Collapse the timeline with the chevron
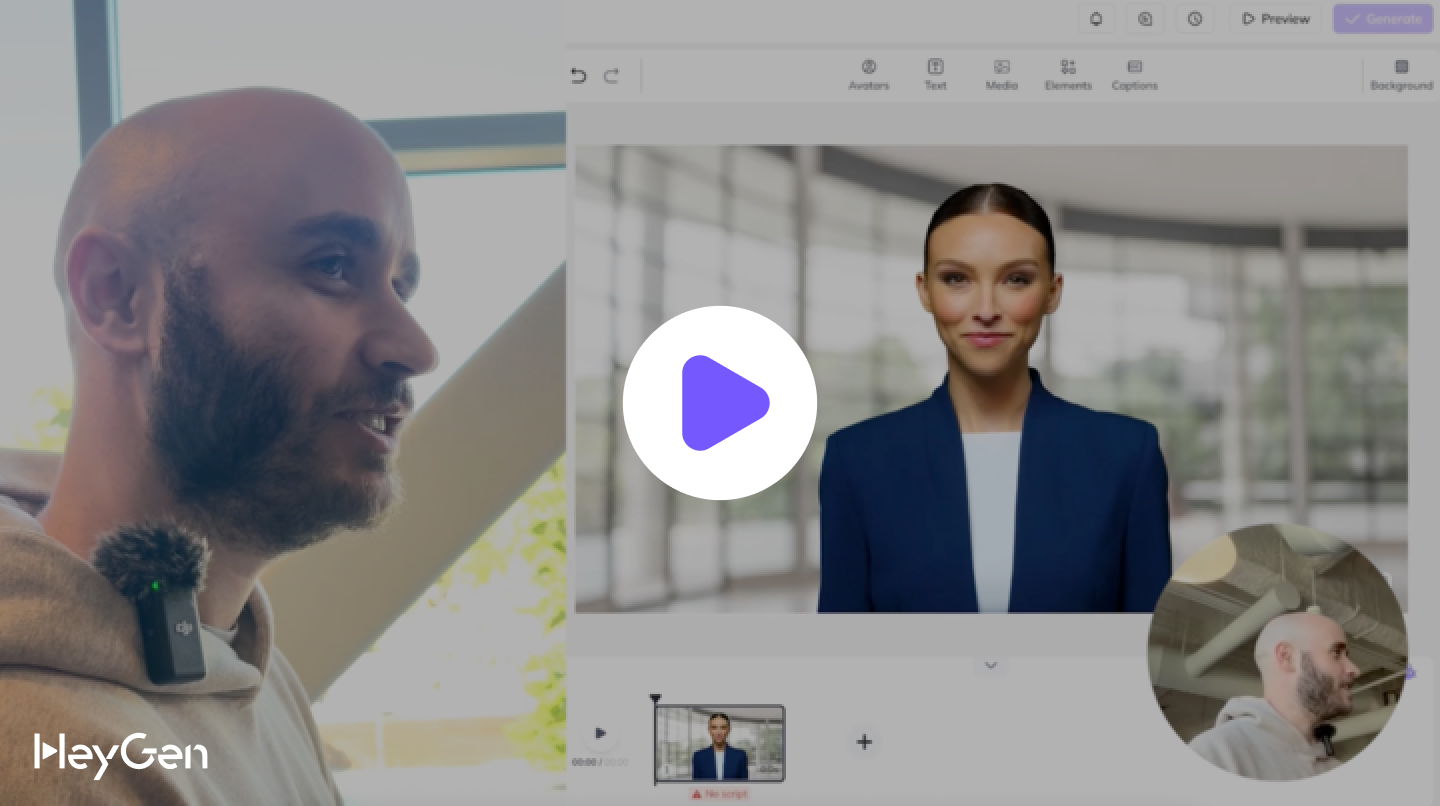 (991, 665)
